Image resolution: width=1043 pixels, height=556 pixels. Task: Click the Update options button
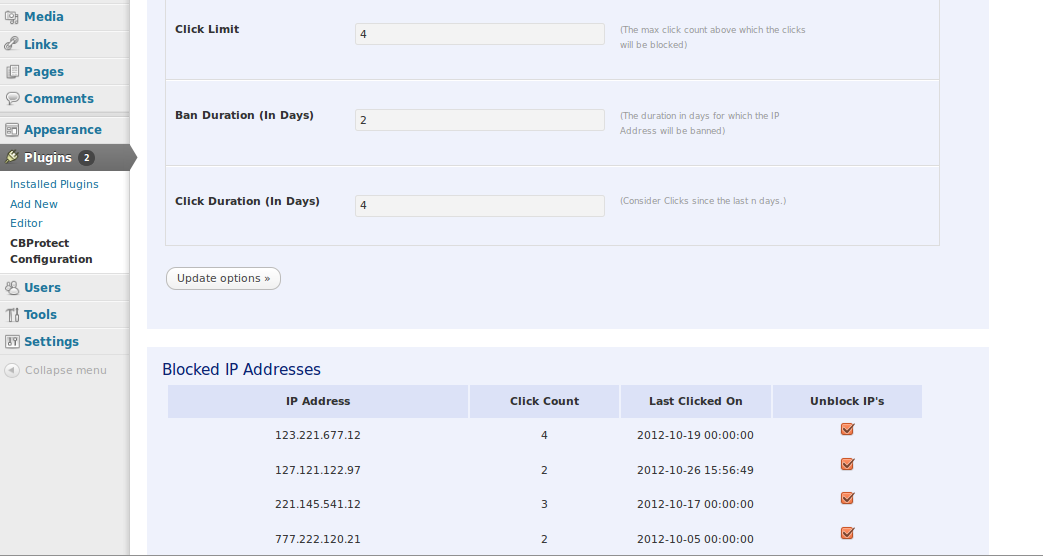tap(224, 279)
